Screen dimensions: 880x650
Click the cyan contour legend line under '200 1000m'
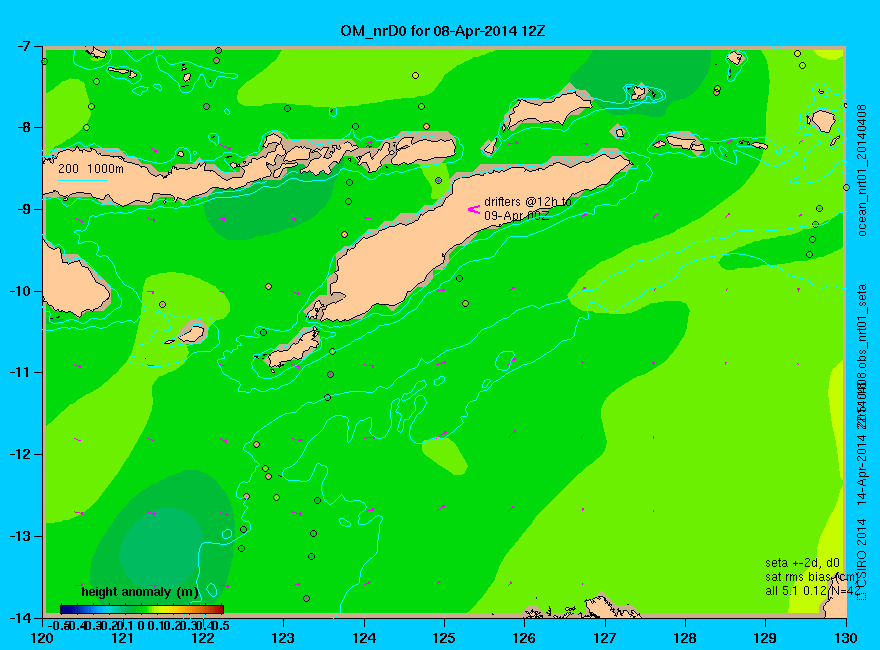(83, 180)
